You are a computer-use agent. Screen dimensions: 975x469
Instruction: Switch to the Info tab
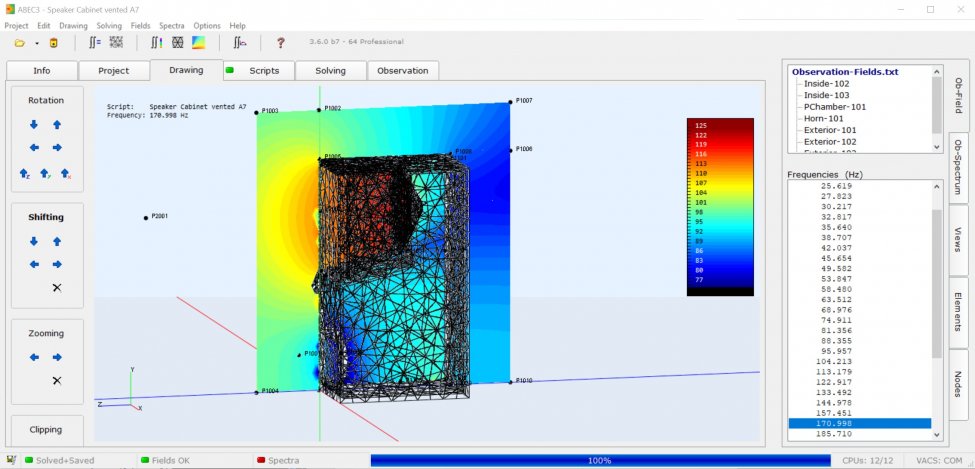point(42,70)
